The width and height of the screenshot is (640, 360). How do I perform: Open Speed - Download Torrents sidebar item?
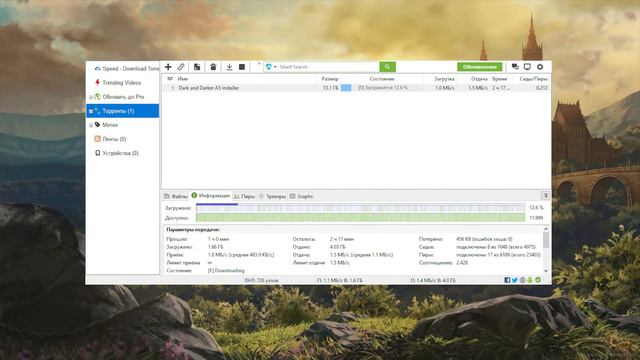coord(123,69)
